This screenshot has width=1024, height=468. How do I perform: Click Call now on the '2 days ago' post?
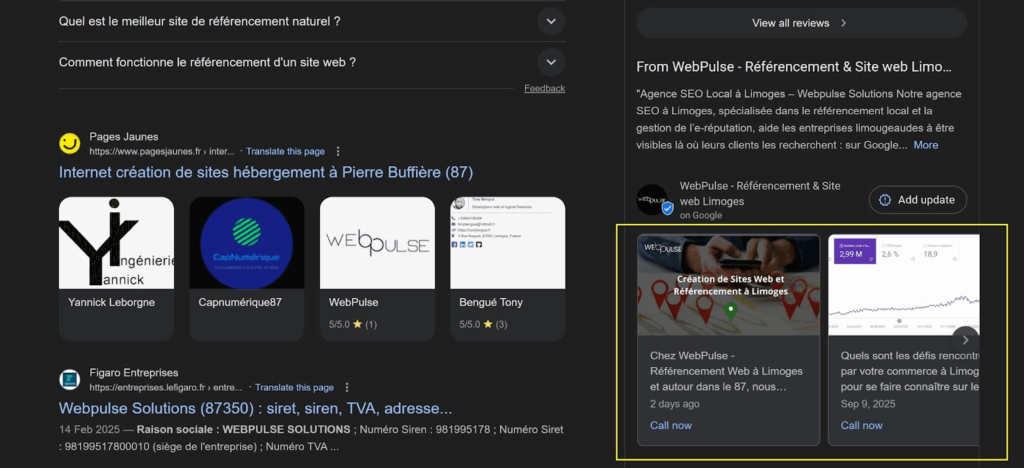click(671, 426)
